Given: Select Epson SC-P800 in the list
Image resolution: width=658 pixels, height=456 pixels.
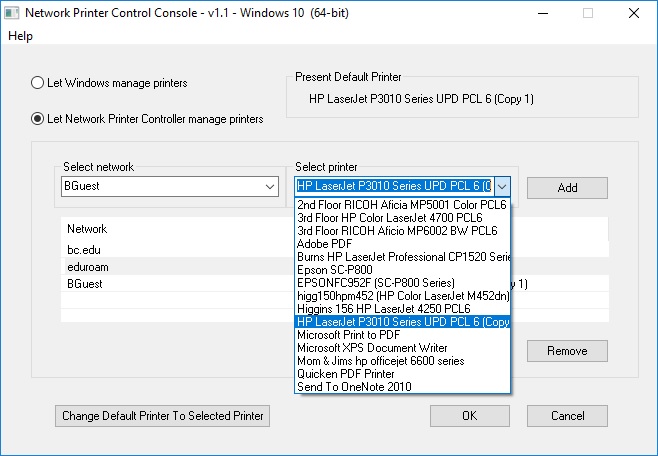Looking at the screenshot, I should [402, 270].
